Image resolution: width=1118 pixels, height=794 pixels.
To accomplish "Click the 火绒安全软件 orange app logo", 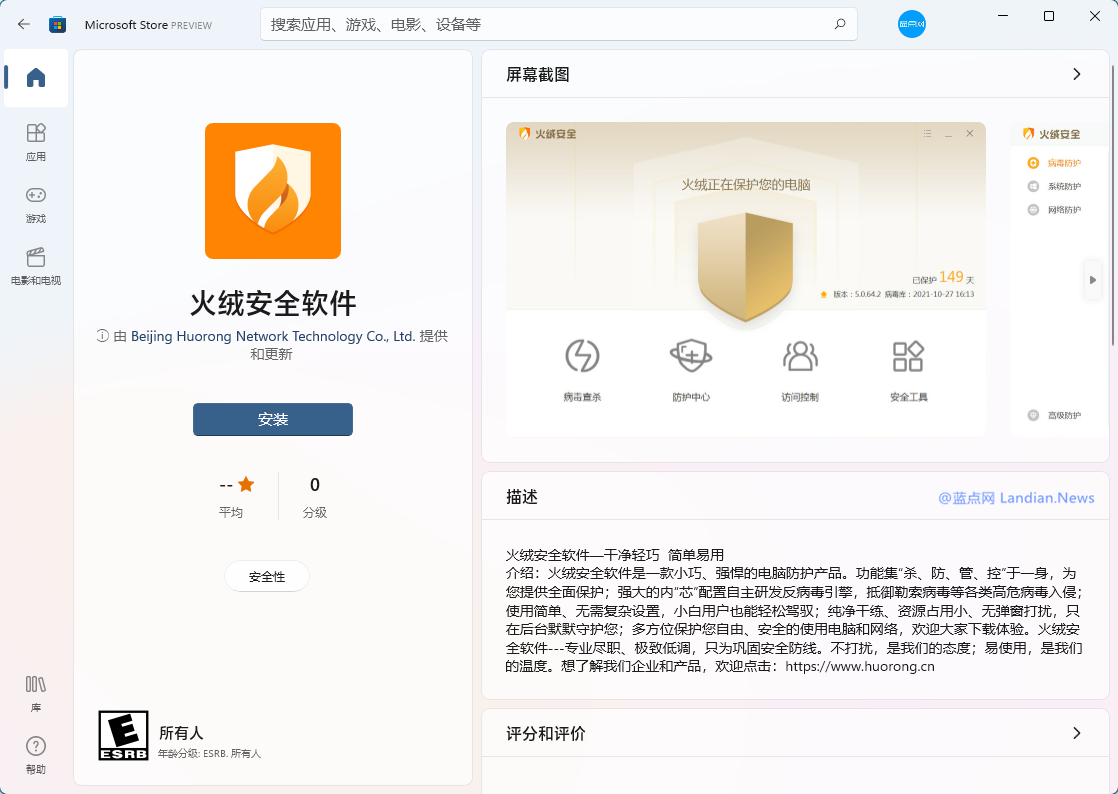I will tap(273, 191).
